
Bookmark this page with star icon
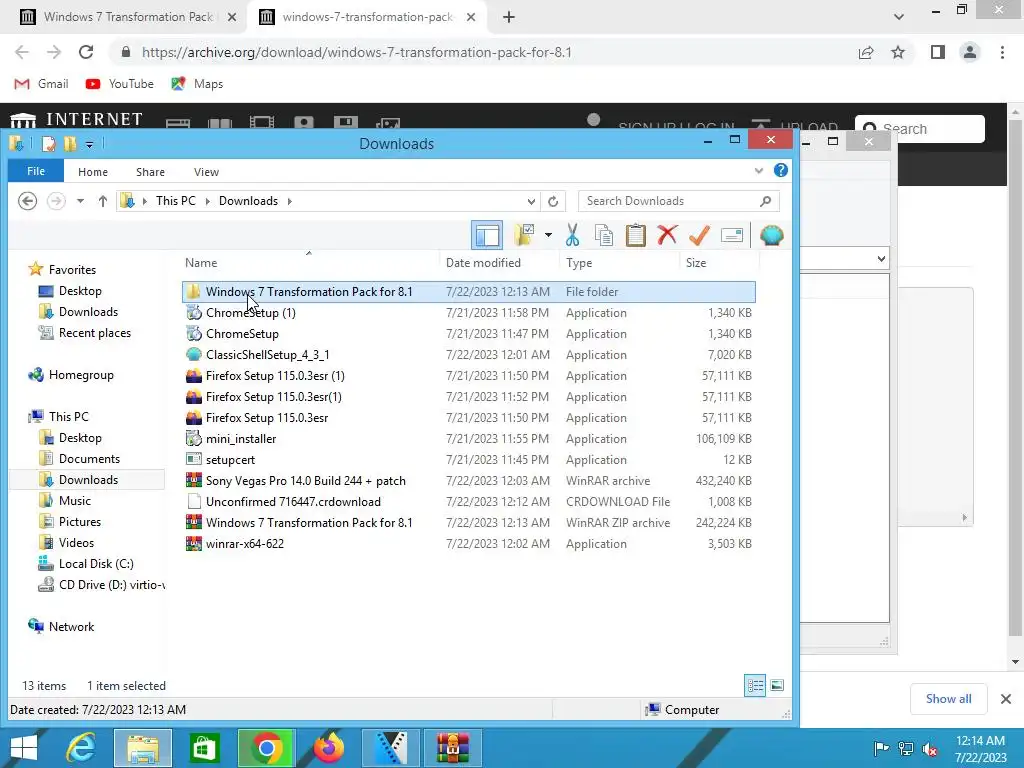tap(898, 52)
